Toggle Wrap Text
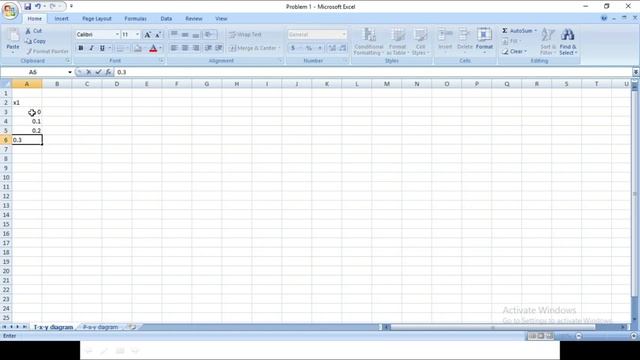The image size is (640, 360). click(245, 35)
